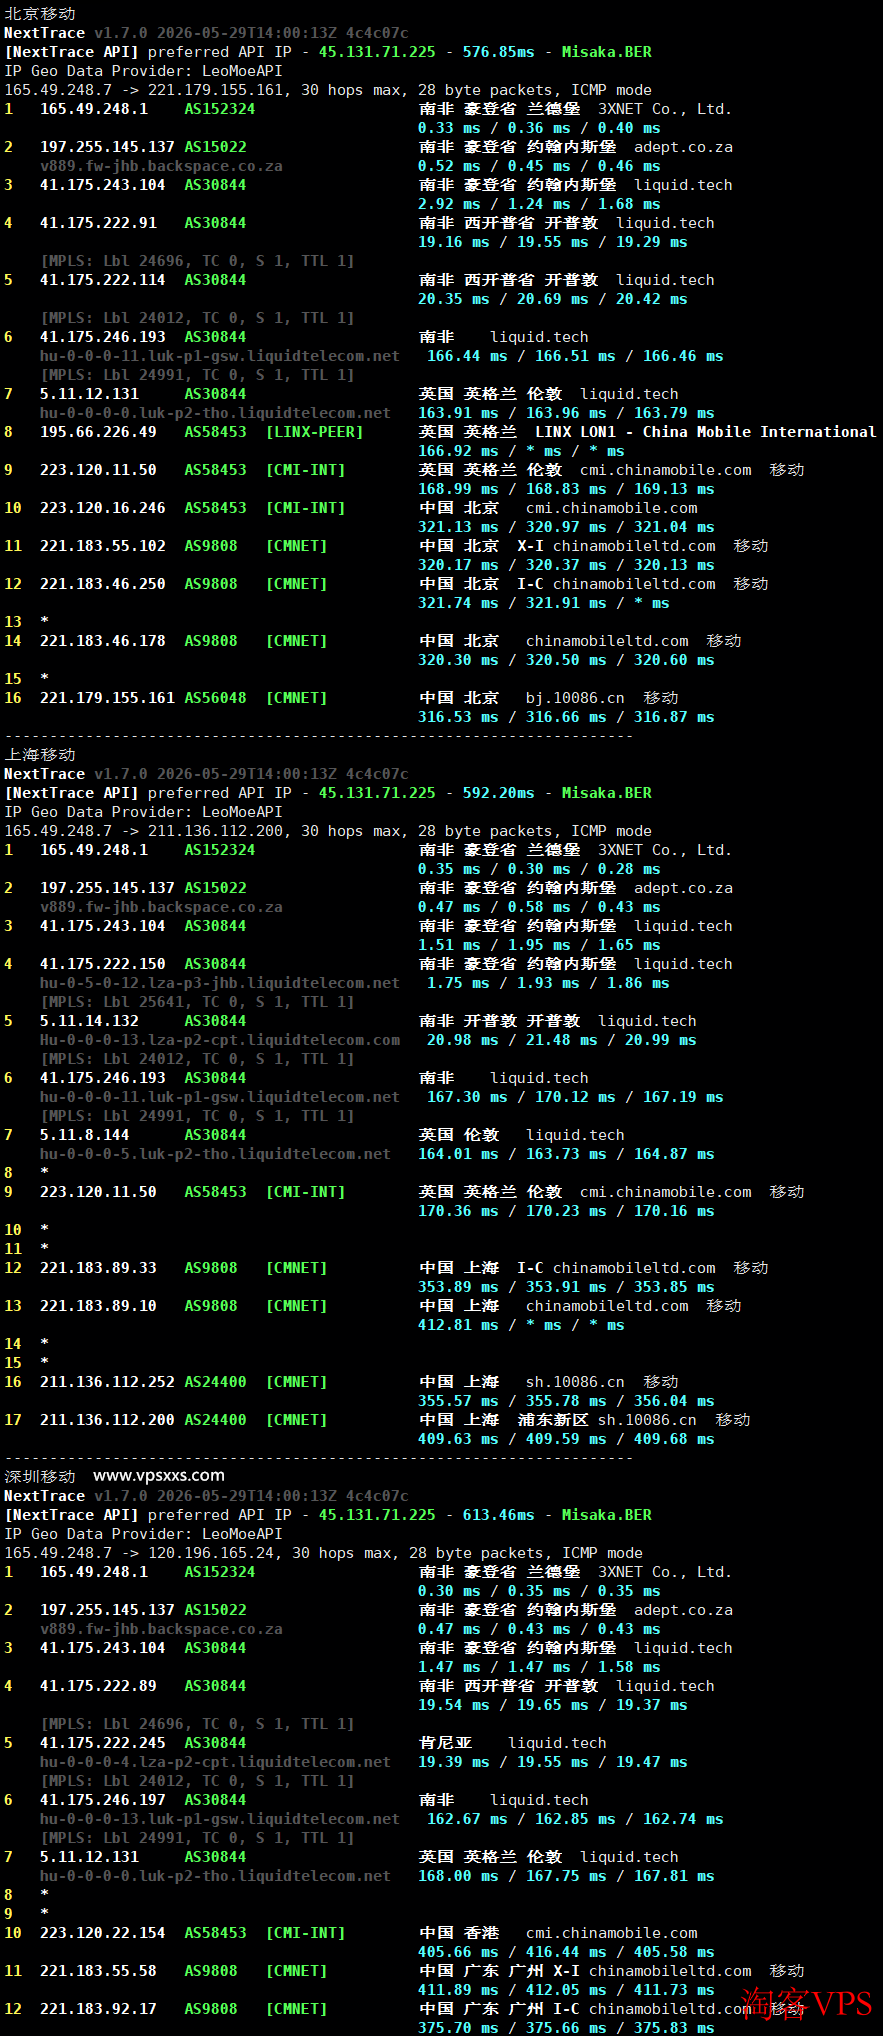
Task: Select the IP address 211.136.112.252
Action: [107, 1382]
